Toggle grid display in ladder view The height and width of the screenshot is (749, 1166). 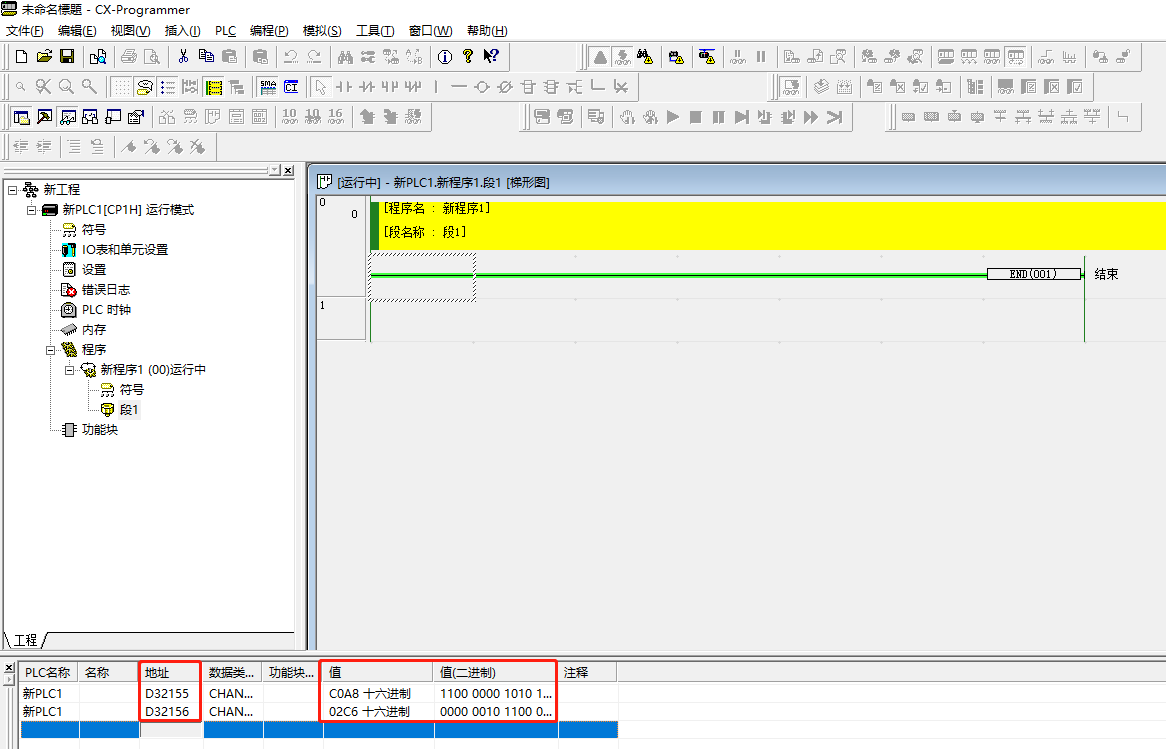coord(121,87)
